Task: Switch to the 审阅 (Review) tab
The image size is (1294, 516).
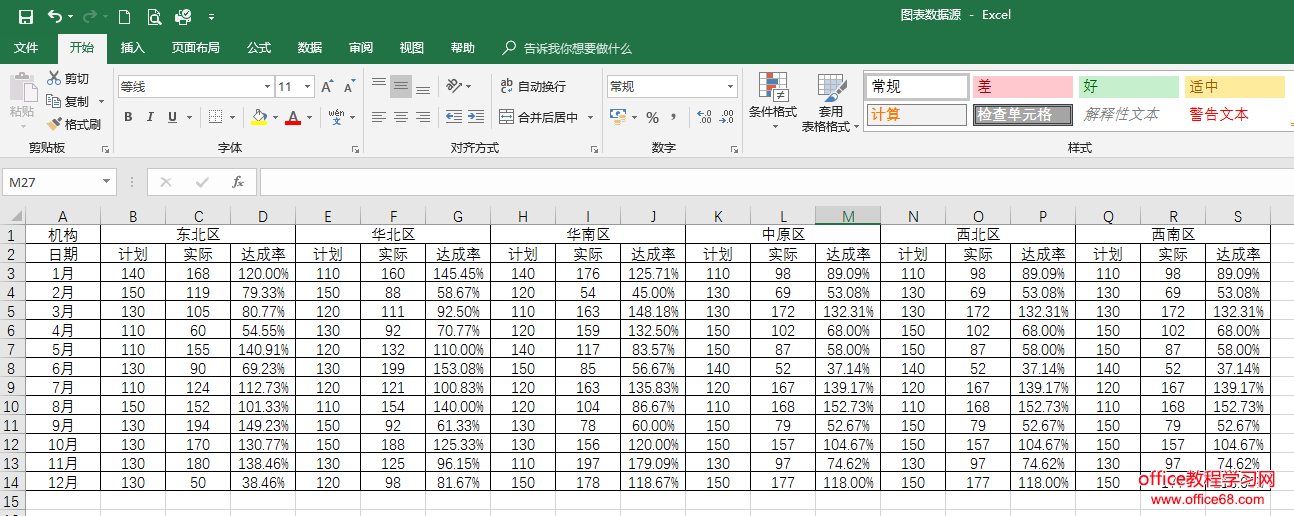Action: tap(361, 48)
